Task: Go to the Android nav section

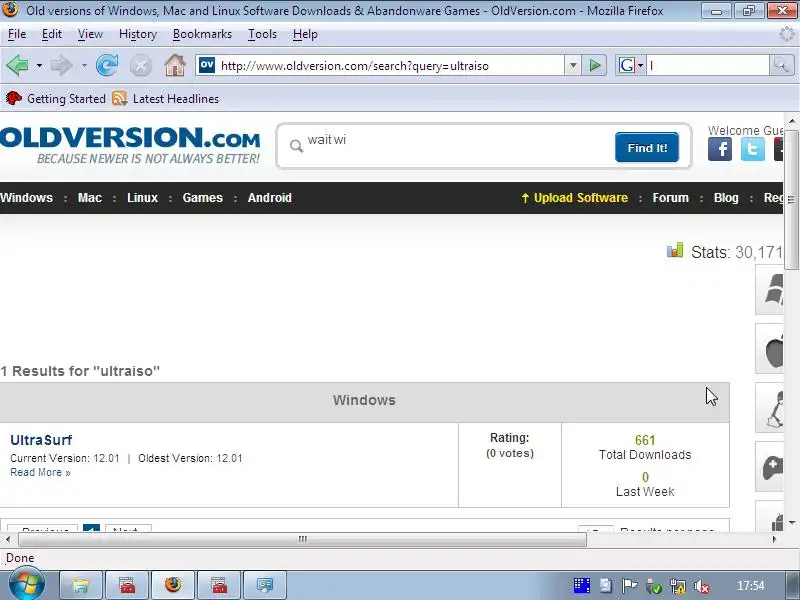Action: click(269, 198)
